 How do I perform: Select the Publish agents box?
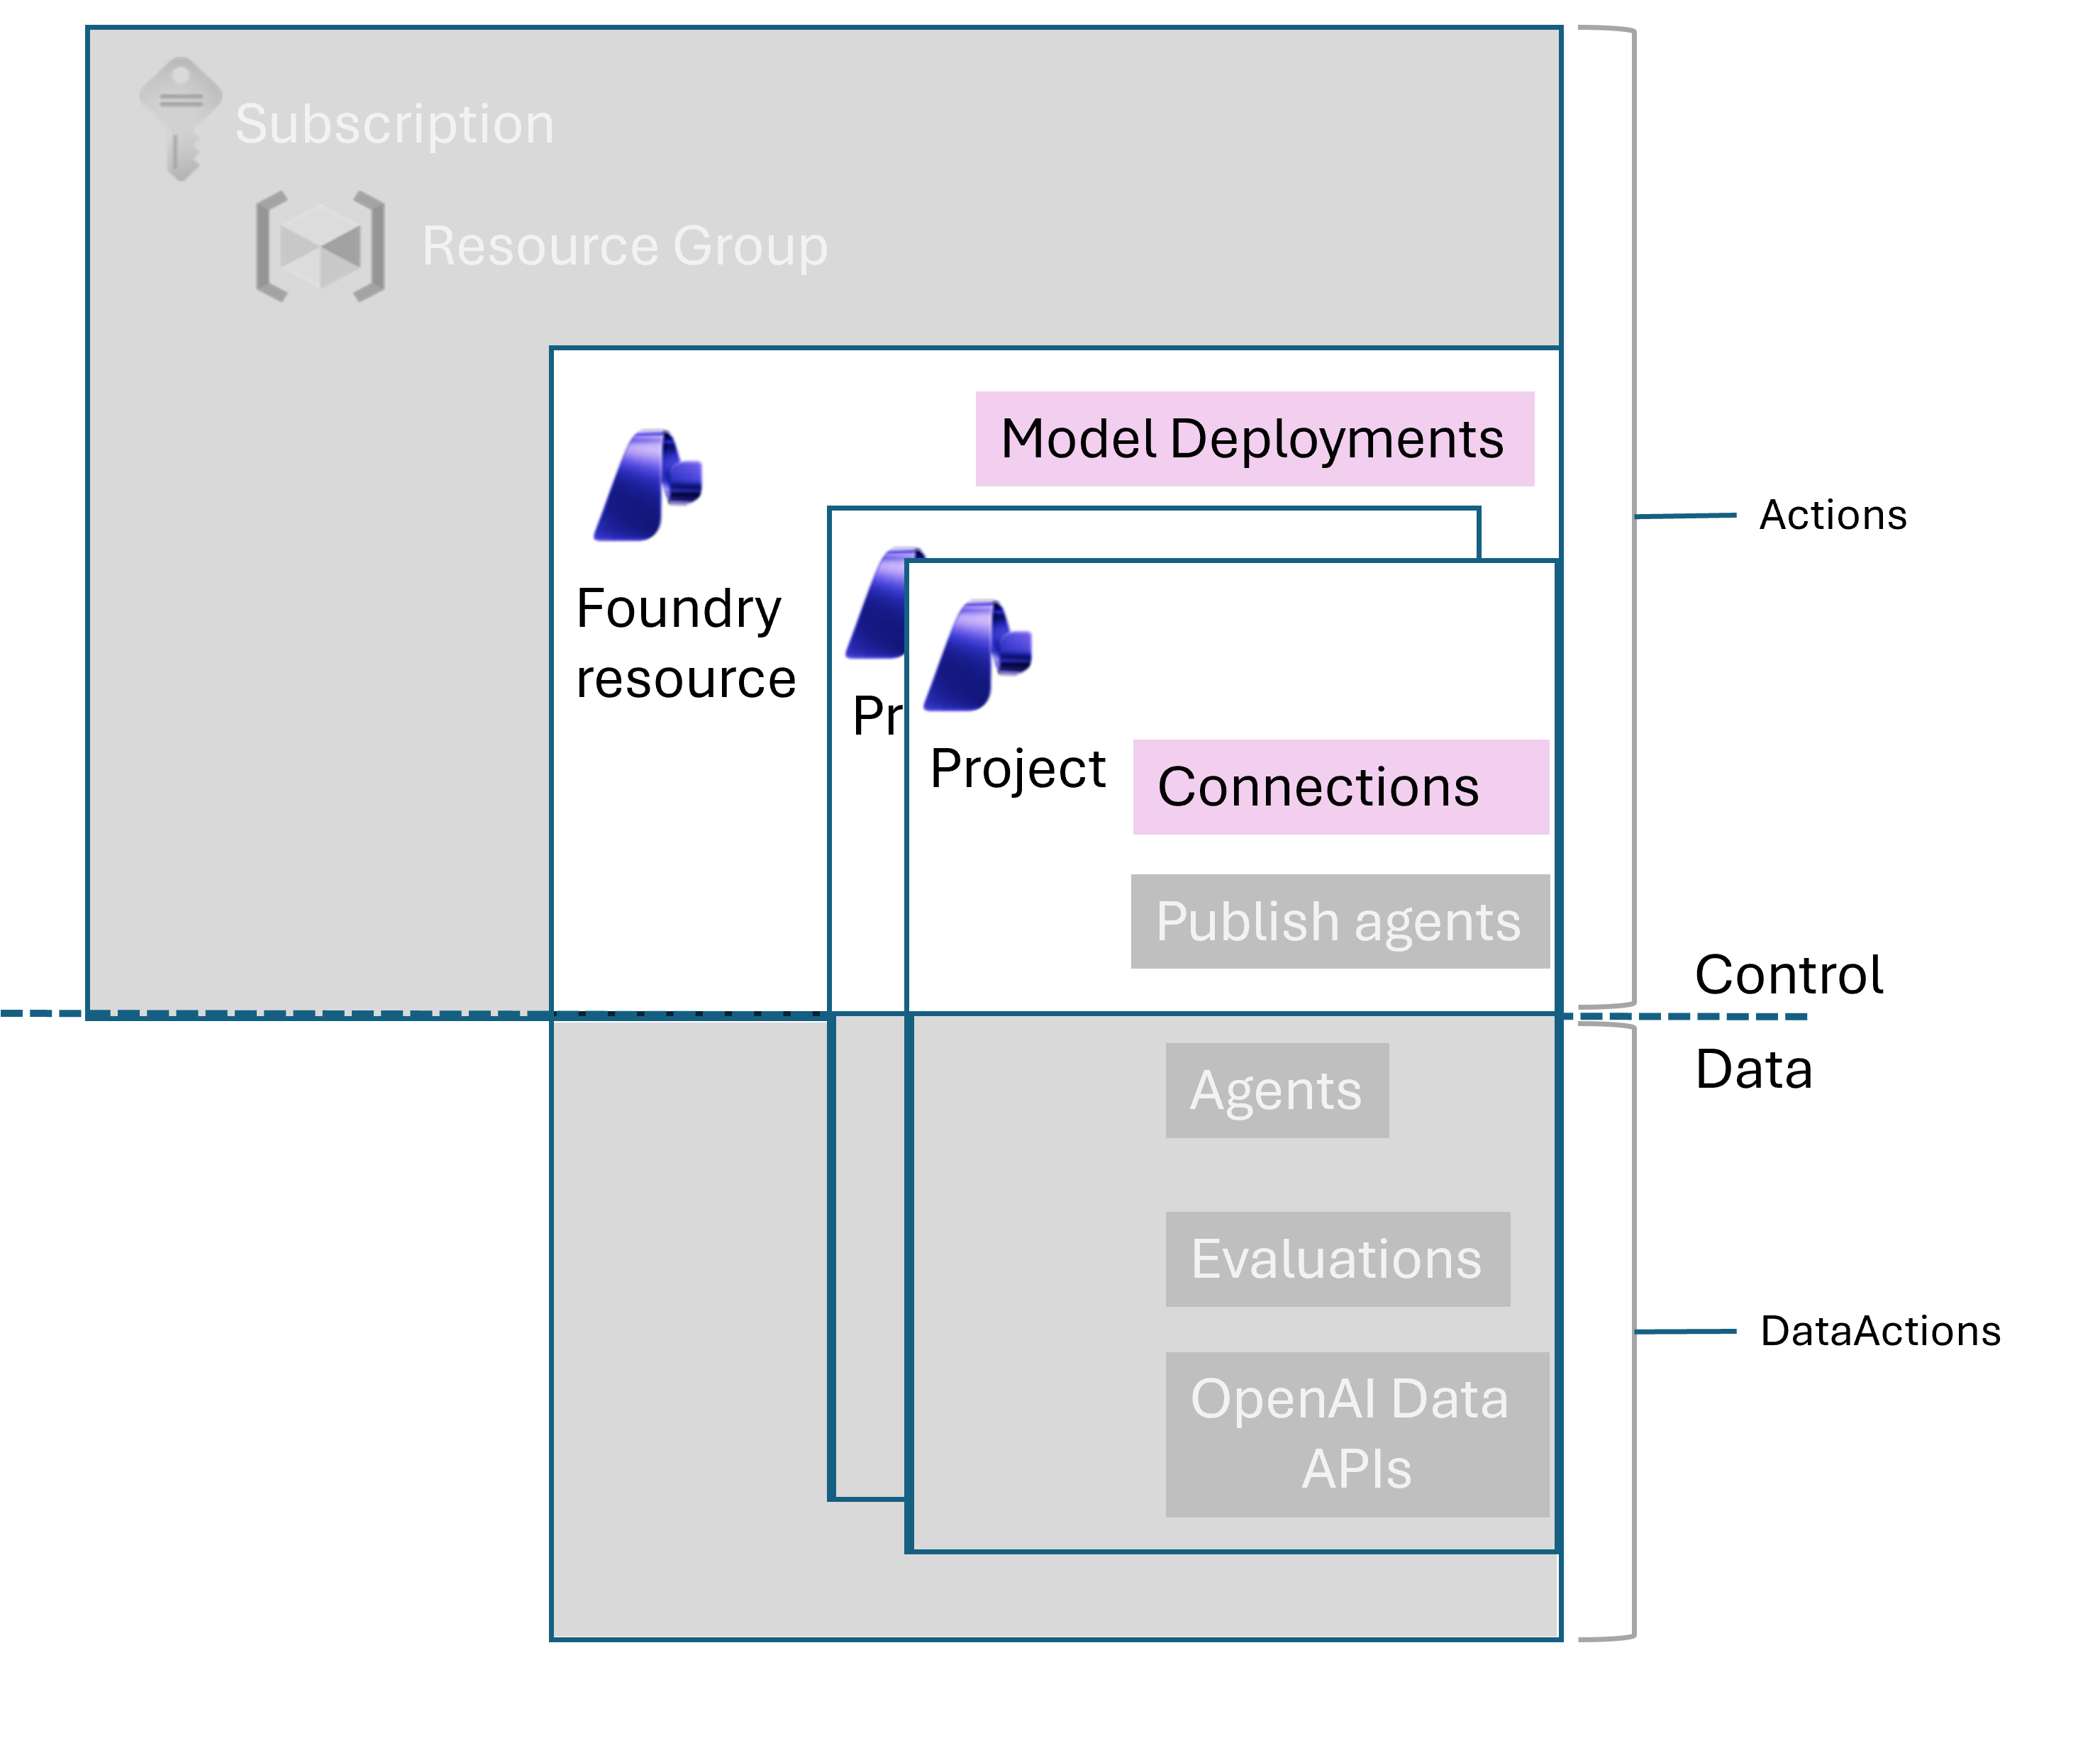click(x=1340, y=922)
